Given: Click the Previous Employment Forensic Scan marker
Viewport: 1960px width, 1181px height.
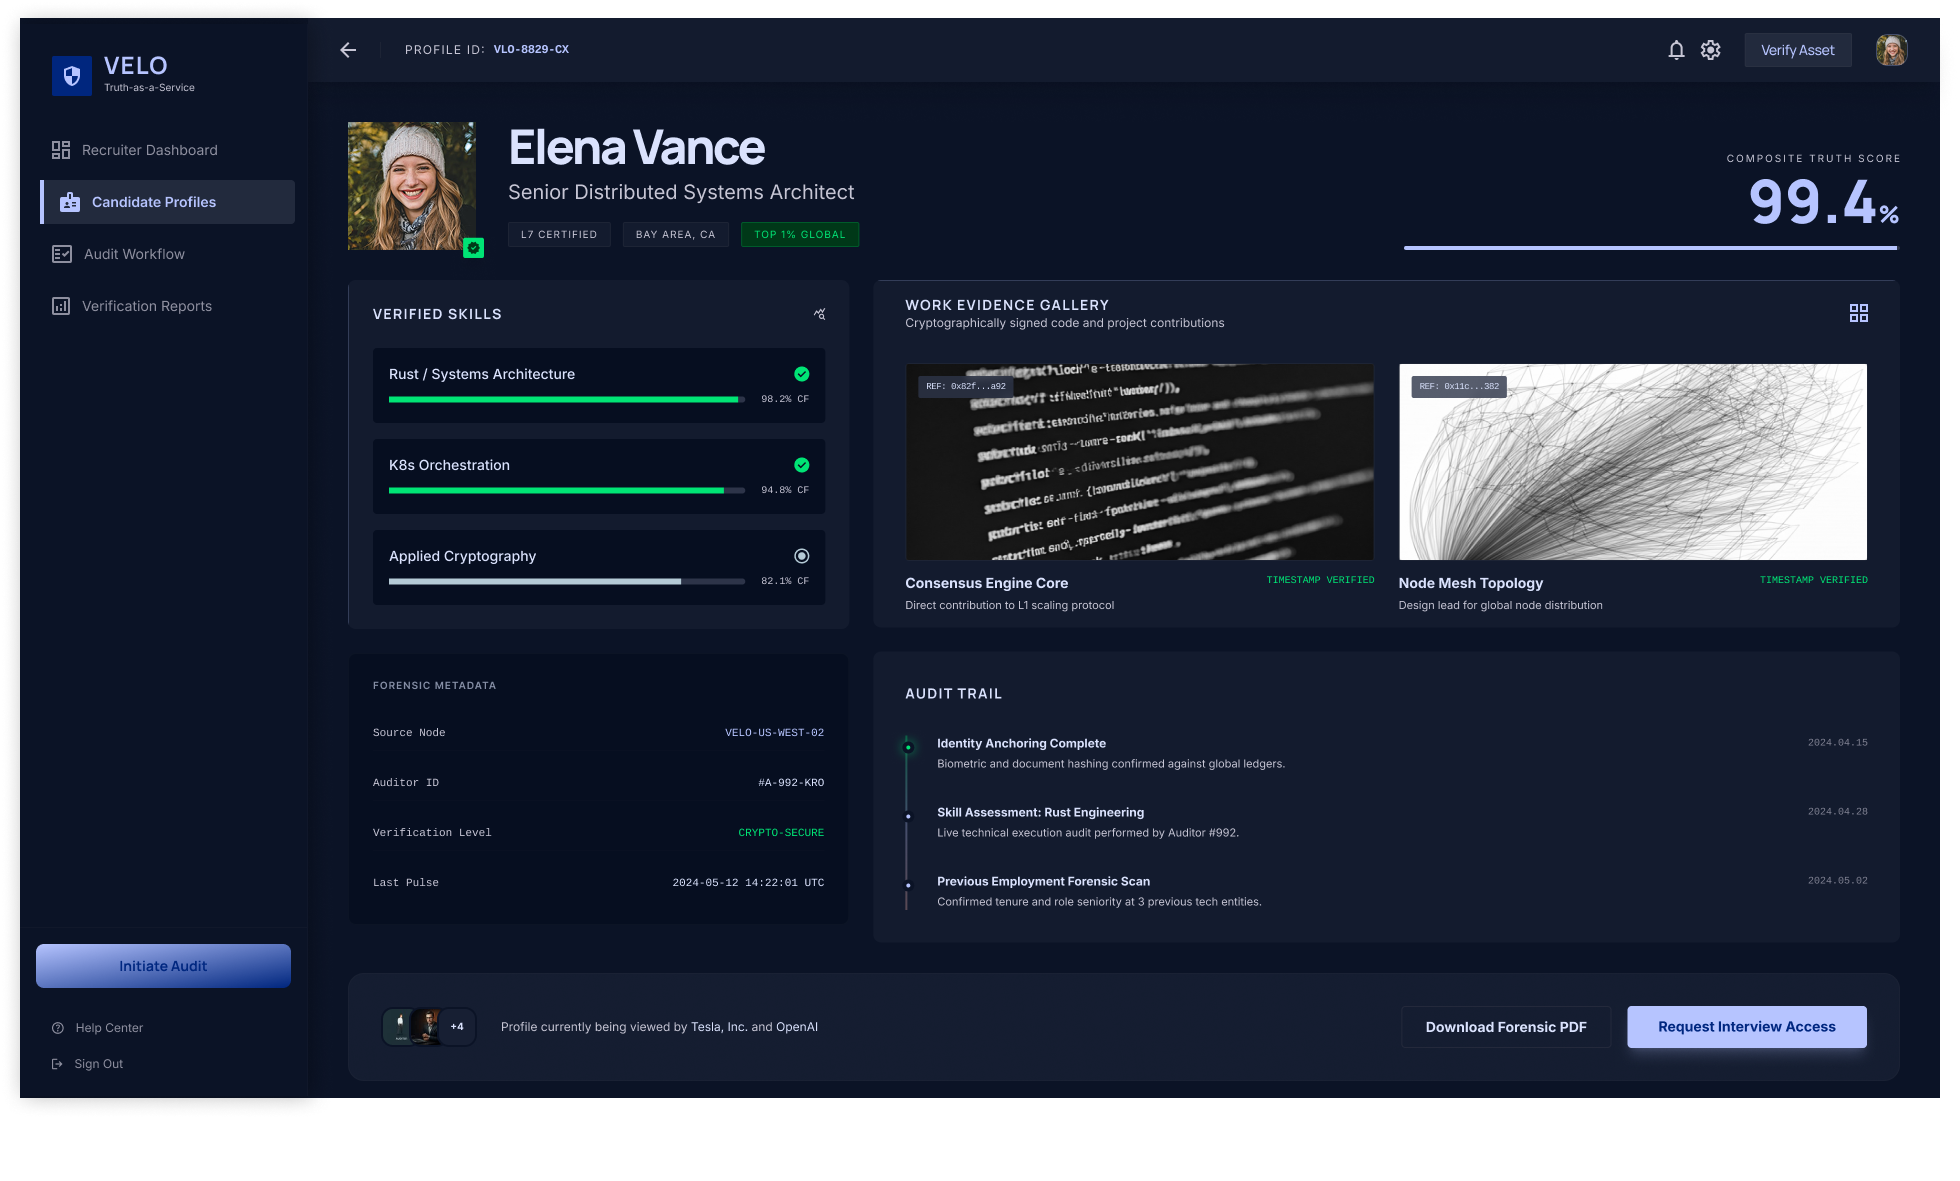Looking at the screenshot, I should pos(908,886).
